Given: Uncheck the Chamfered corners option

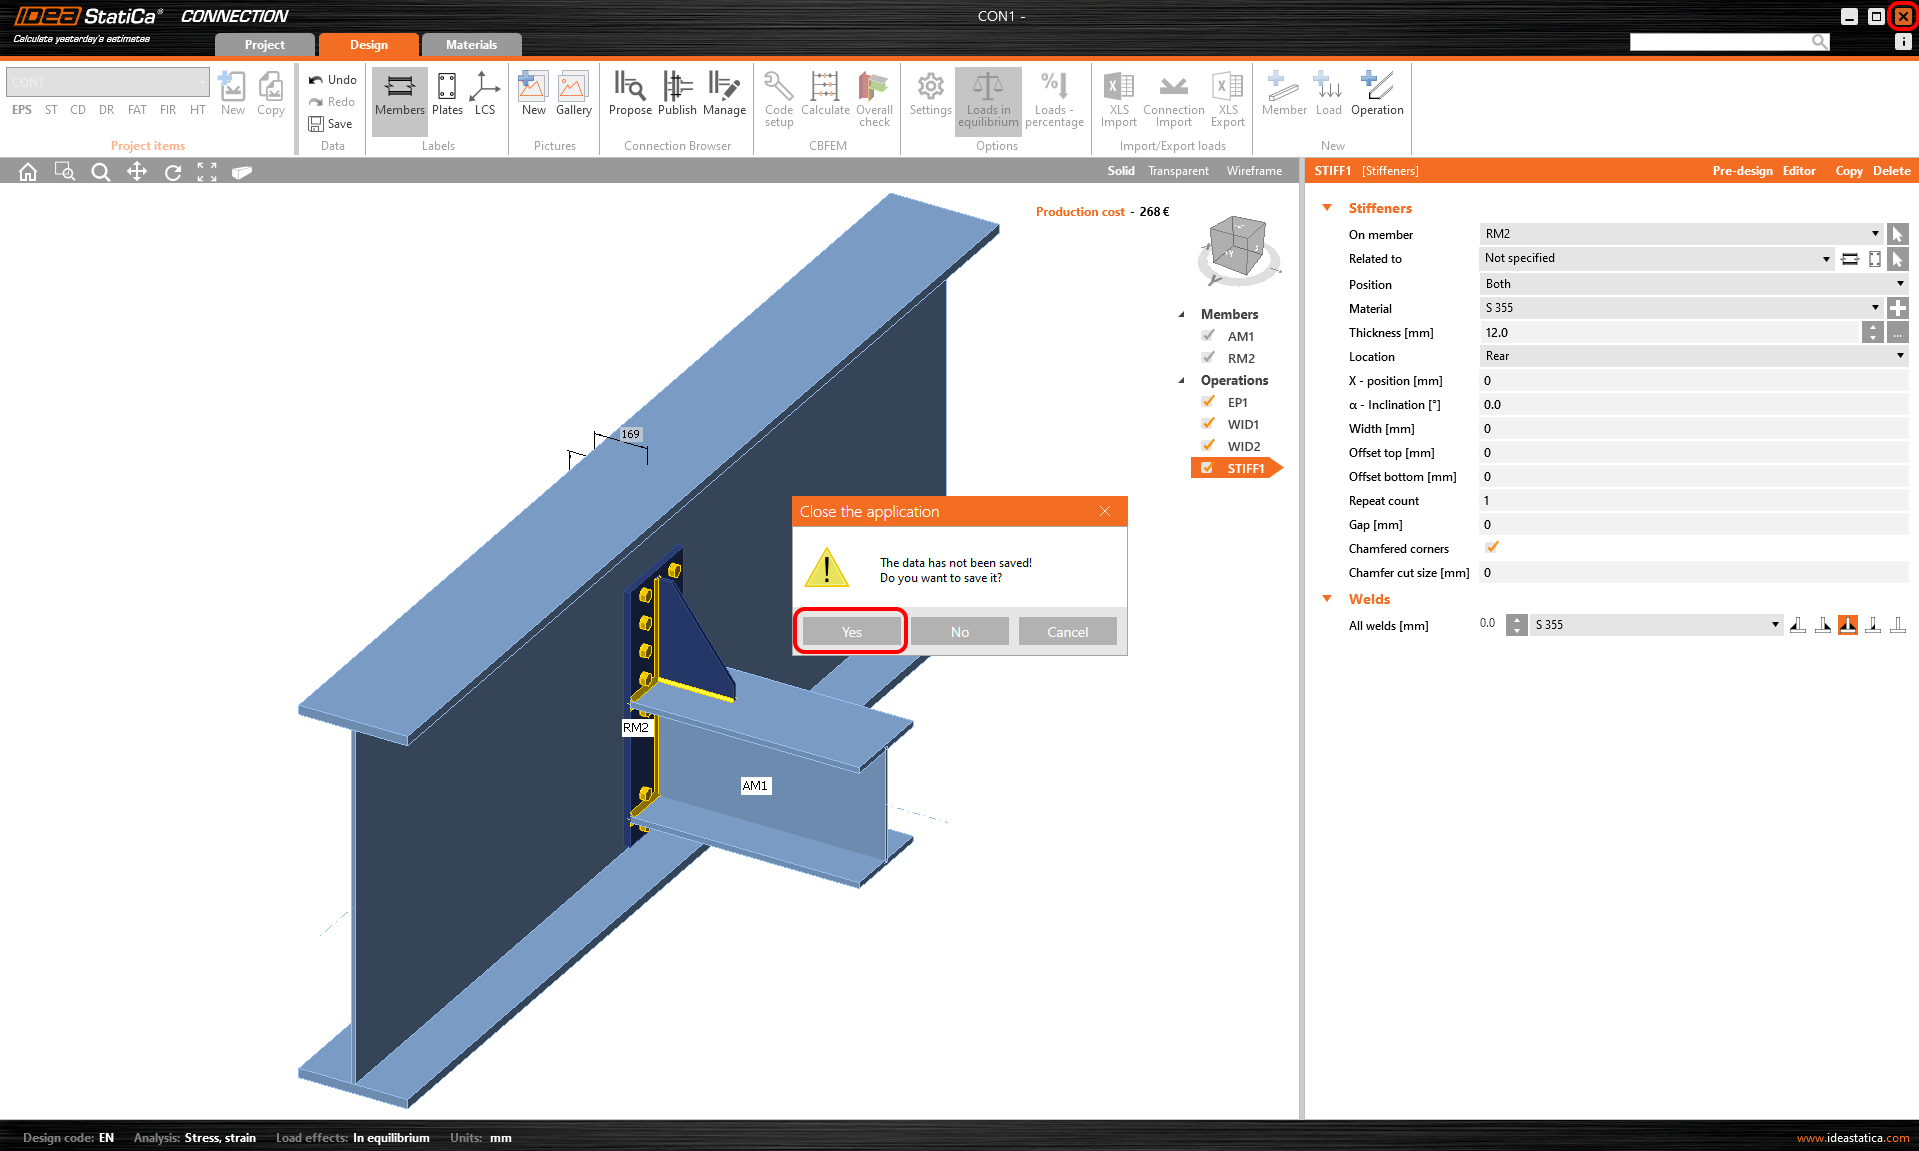Looking at the screenshot, I should (x=1491, y=548).
